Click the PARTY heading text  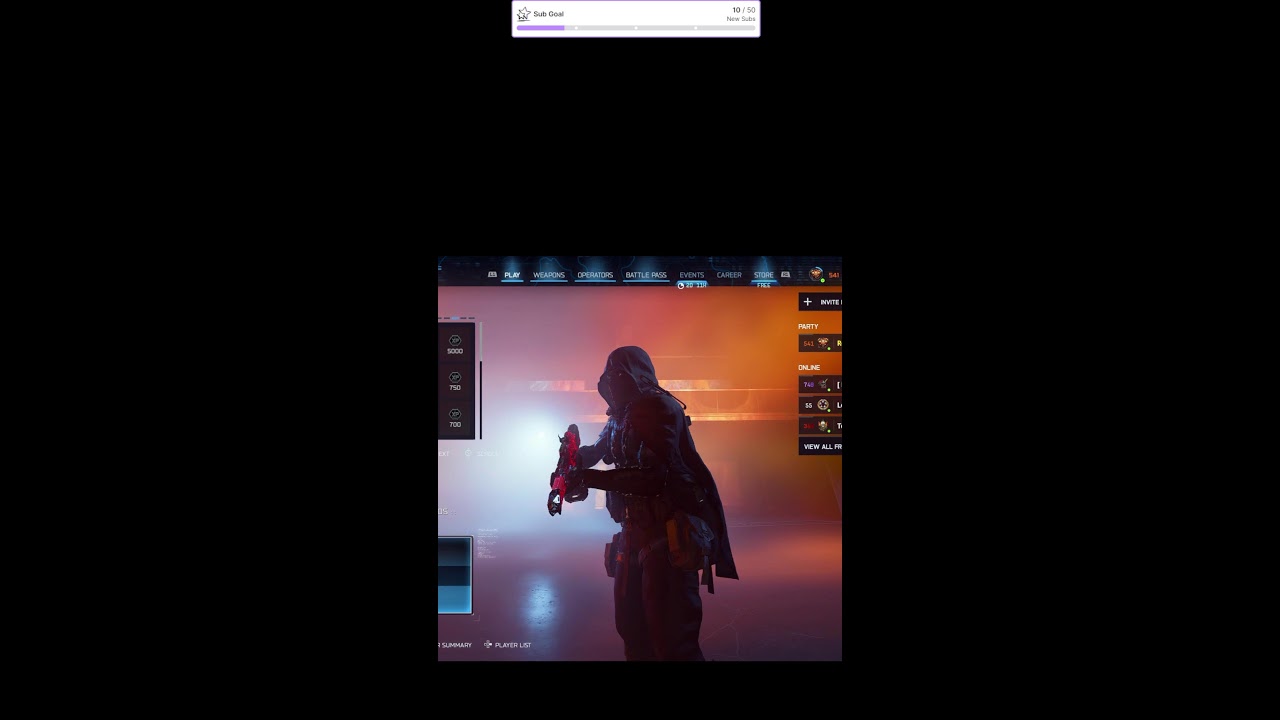coord(808,327)
